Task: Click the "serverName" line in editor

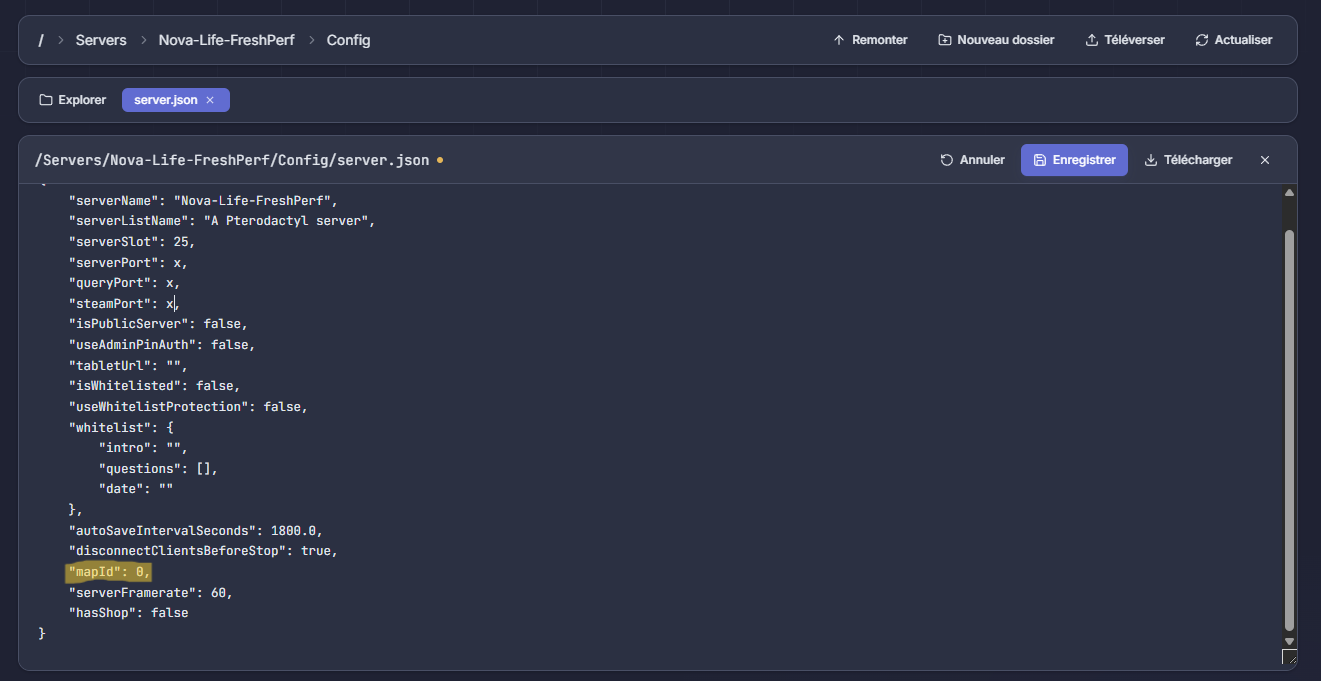Action: tap(203, 200)
